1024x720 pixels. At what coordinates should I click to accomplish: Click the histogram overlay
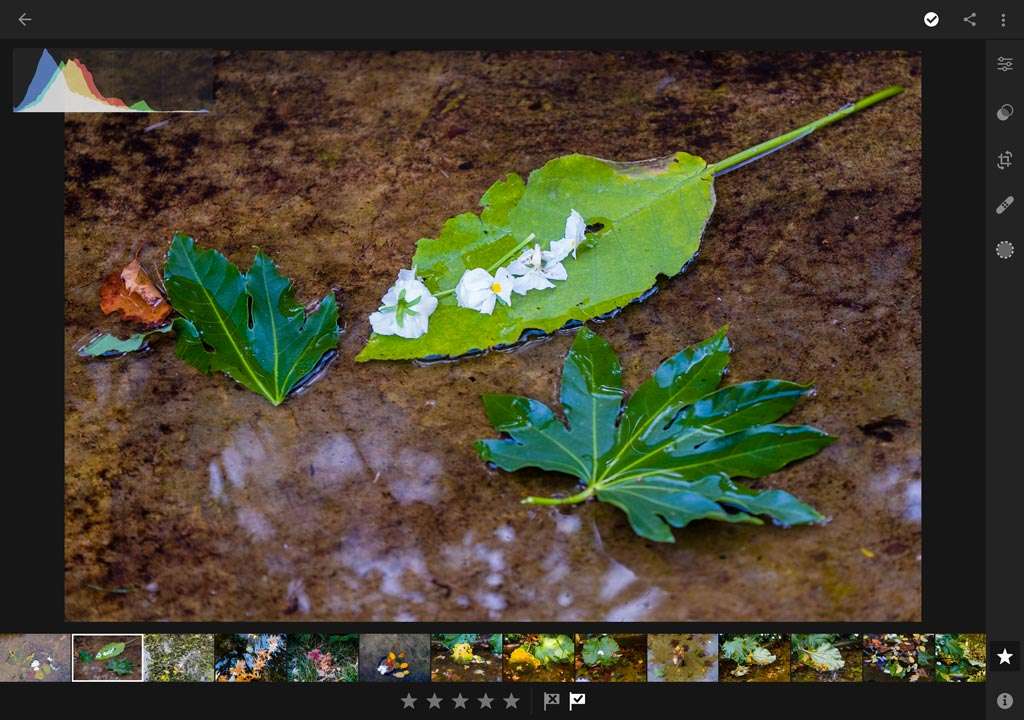point(112,80)
